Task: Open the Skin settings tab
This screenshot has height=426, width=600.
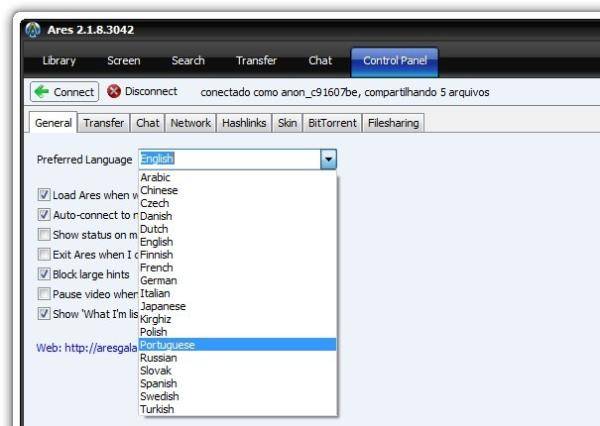Action: [287, 123]
